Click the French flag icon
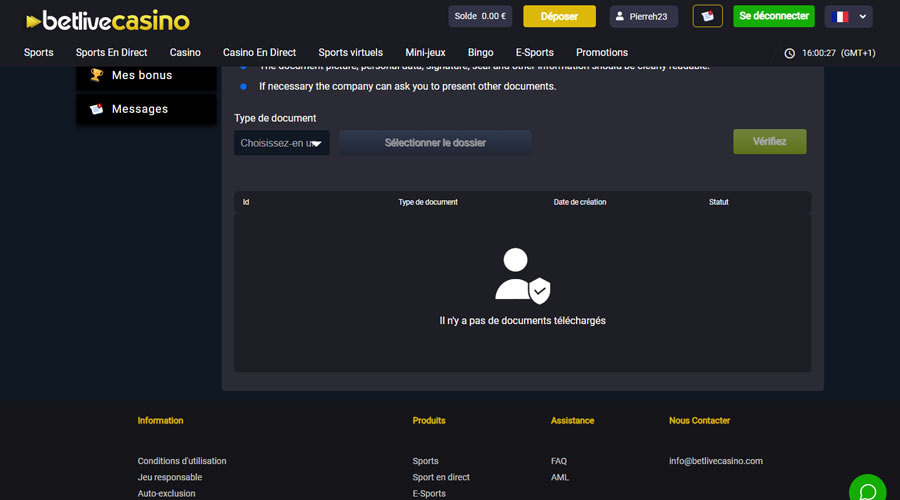 [x=840, y=17]
